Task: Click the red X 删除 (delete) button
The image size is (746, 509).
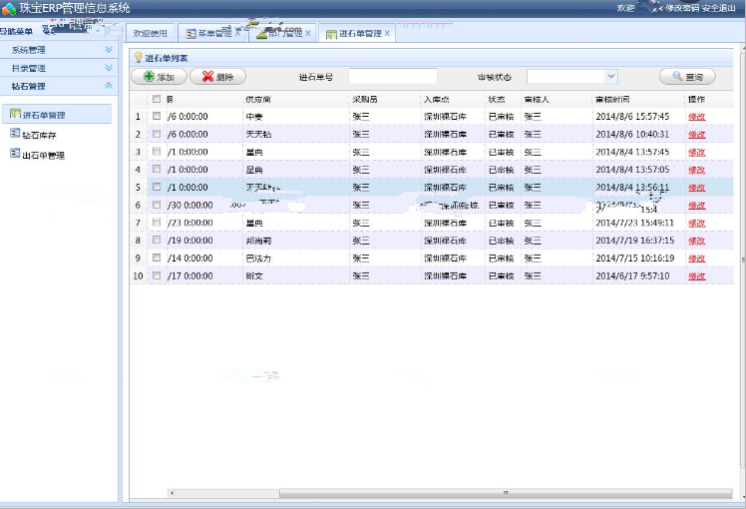Action: coord(217,77)
